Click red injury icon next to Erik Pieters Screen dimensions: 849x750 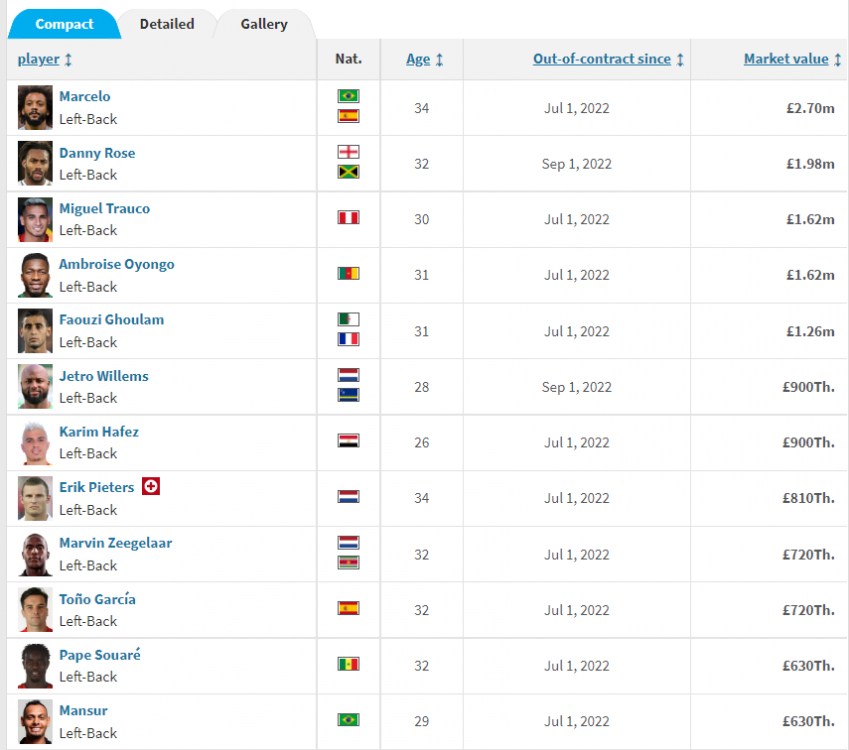click(x=151, y=486)
